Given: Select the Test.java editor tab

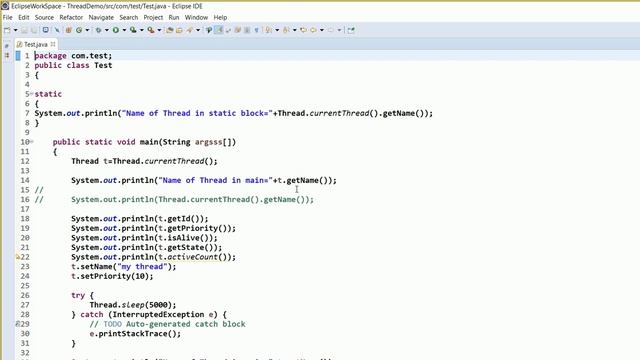Looking at the screenshot, I should [35, 44].
